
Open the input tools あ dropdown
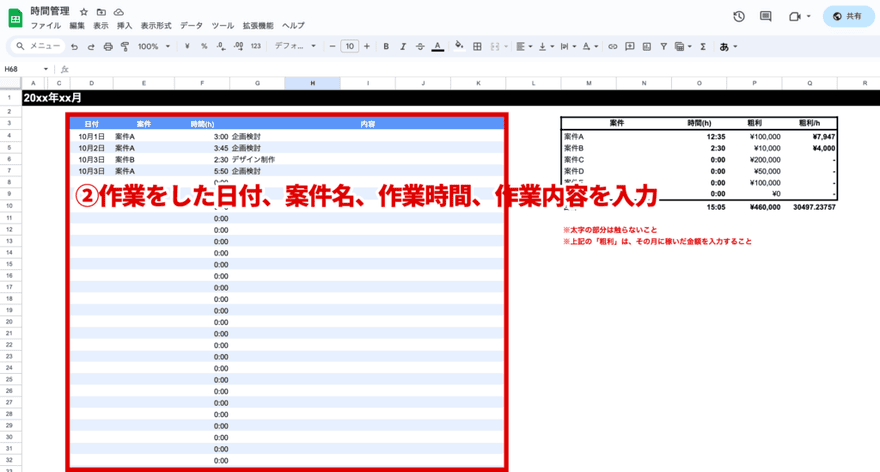[728, 47]
